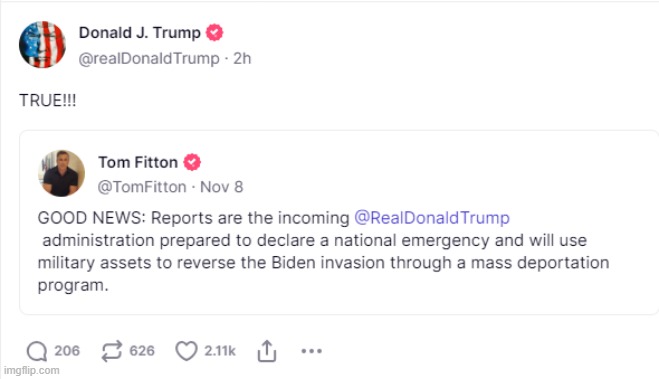Click the 206 replies count
659x379 pixels.
(x=67, y=351)
